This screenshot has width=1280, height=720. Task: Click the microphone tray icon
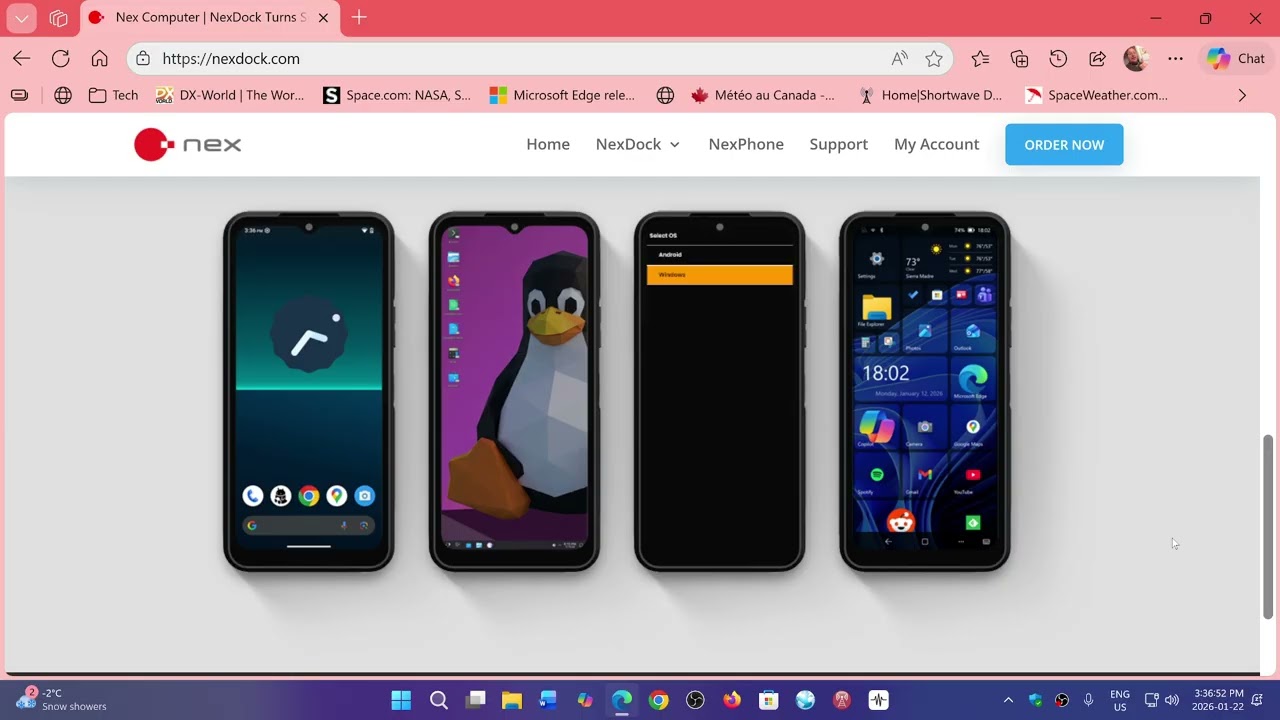1089,700
